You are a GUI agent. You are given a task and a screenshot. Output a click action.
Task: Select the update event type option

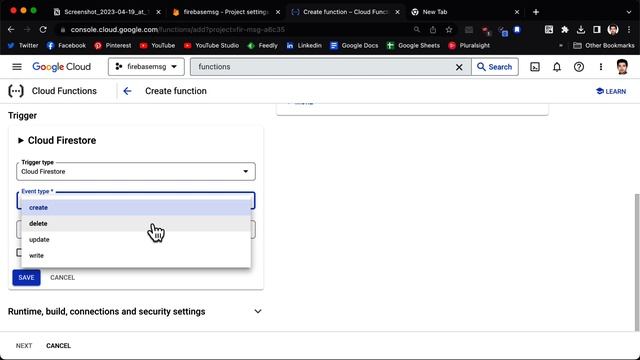136,239
